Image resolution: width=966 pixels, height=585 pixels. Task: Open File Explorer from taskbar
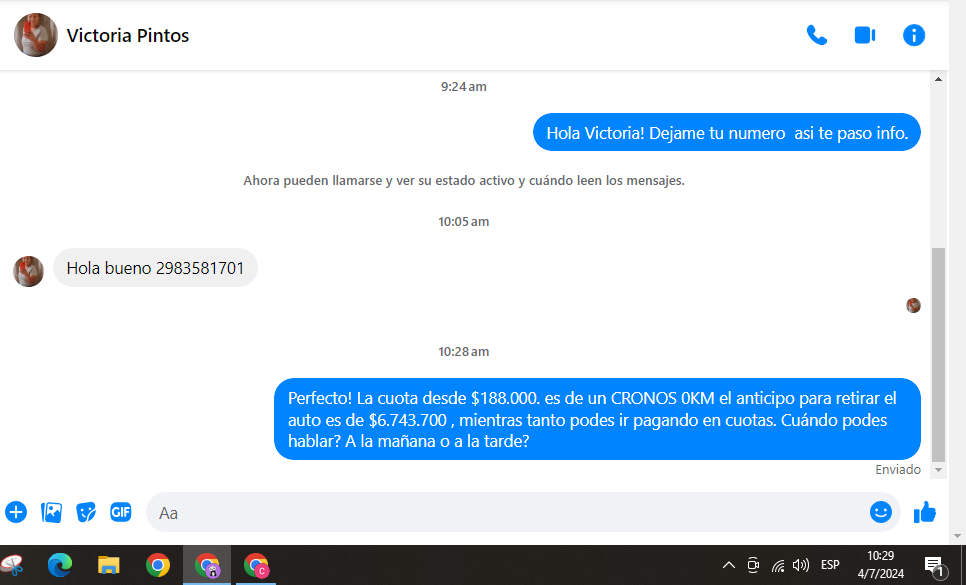click(x=108, y=565)
